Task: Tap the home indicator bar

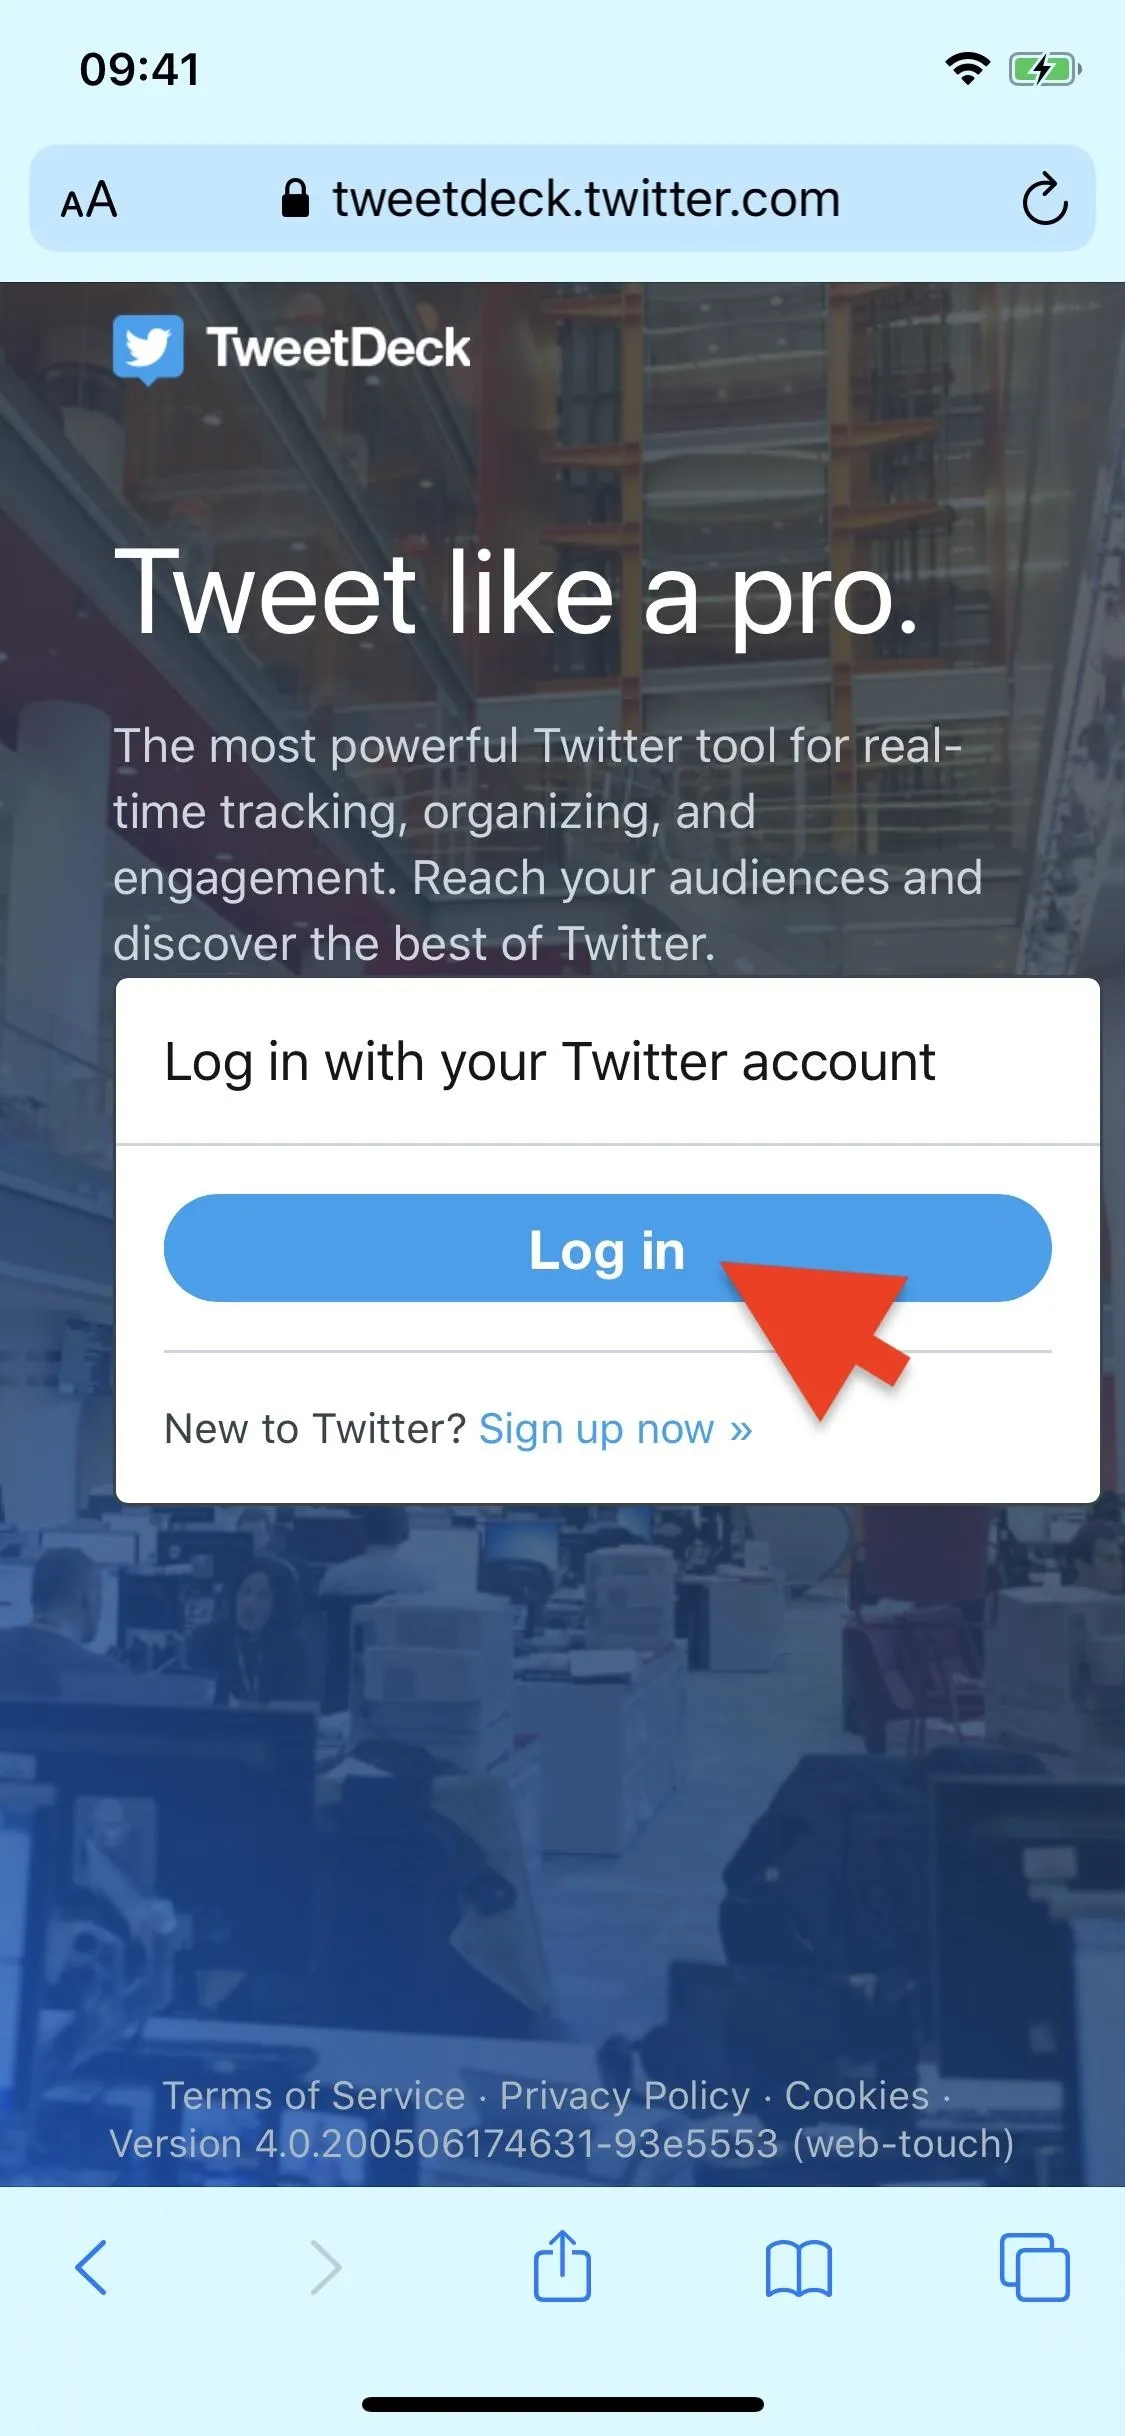Action: click(563, 2404)
